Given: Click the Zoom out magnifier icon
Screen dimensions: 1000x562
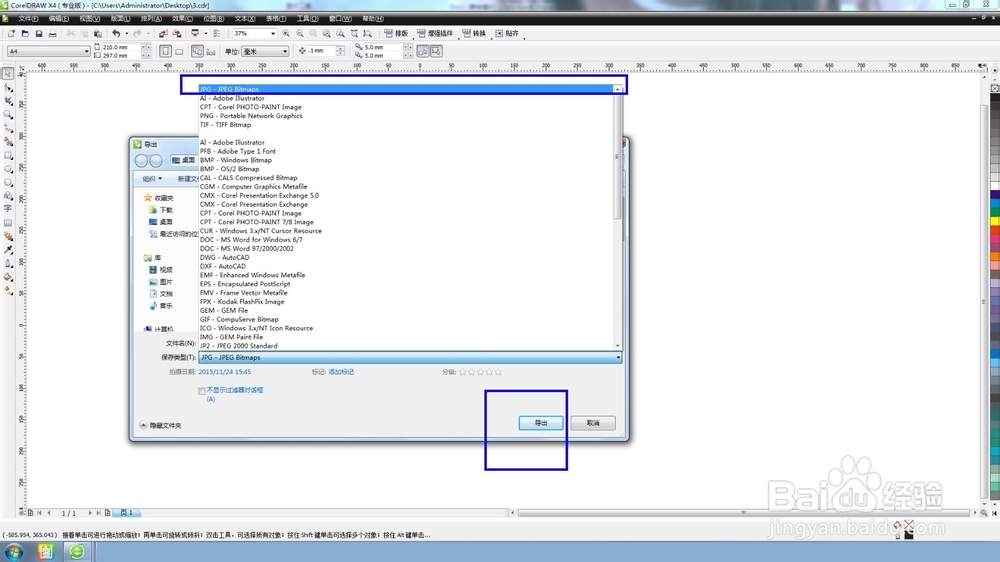Looking at the screenshot, I should (300, 33).
